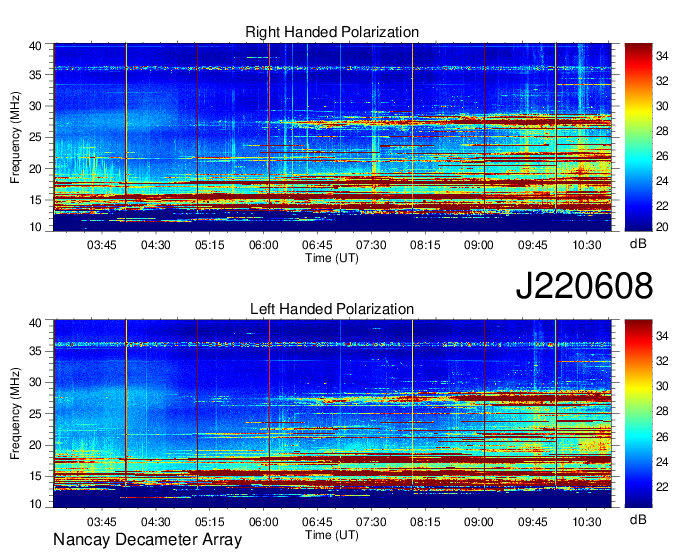
Task: Click the 35 MHz tick of the left-handed plot
Action: click(x=36, y=351)
